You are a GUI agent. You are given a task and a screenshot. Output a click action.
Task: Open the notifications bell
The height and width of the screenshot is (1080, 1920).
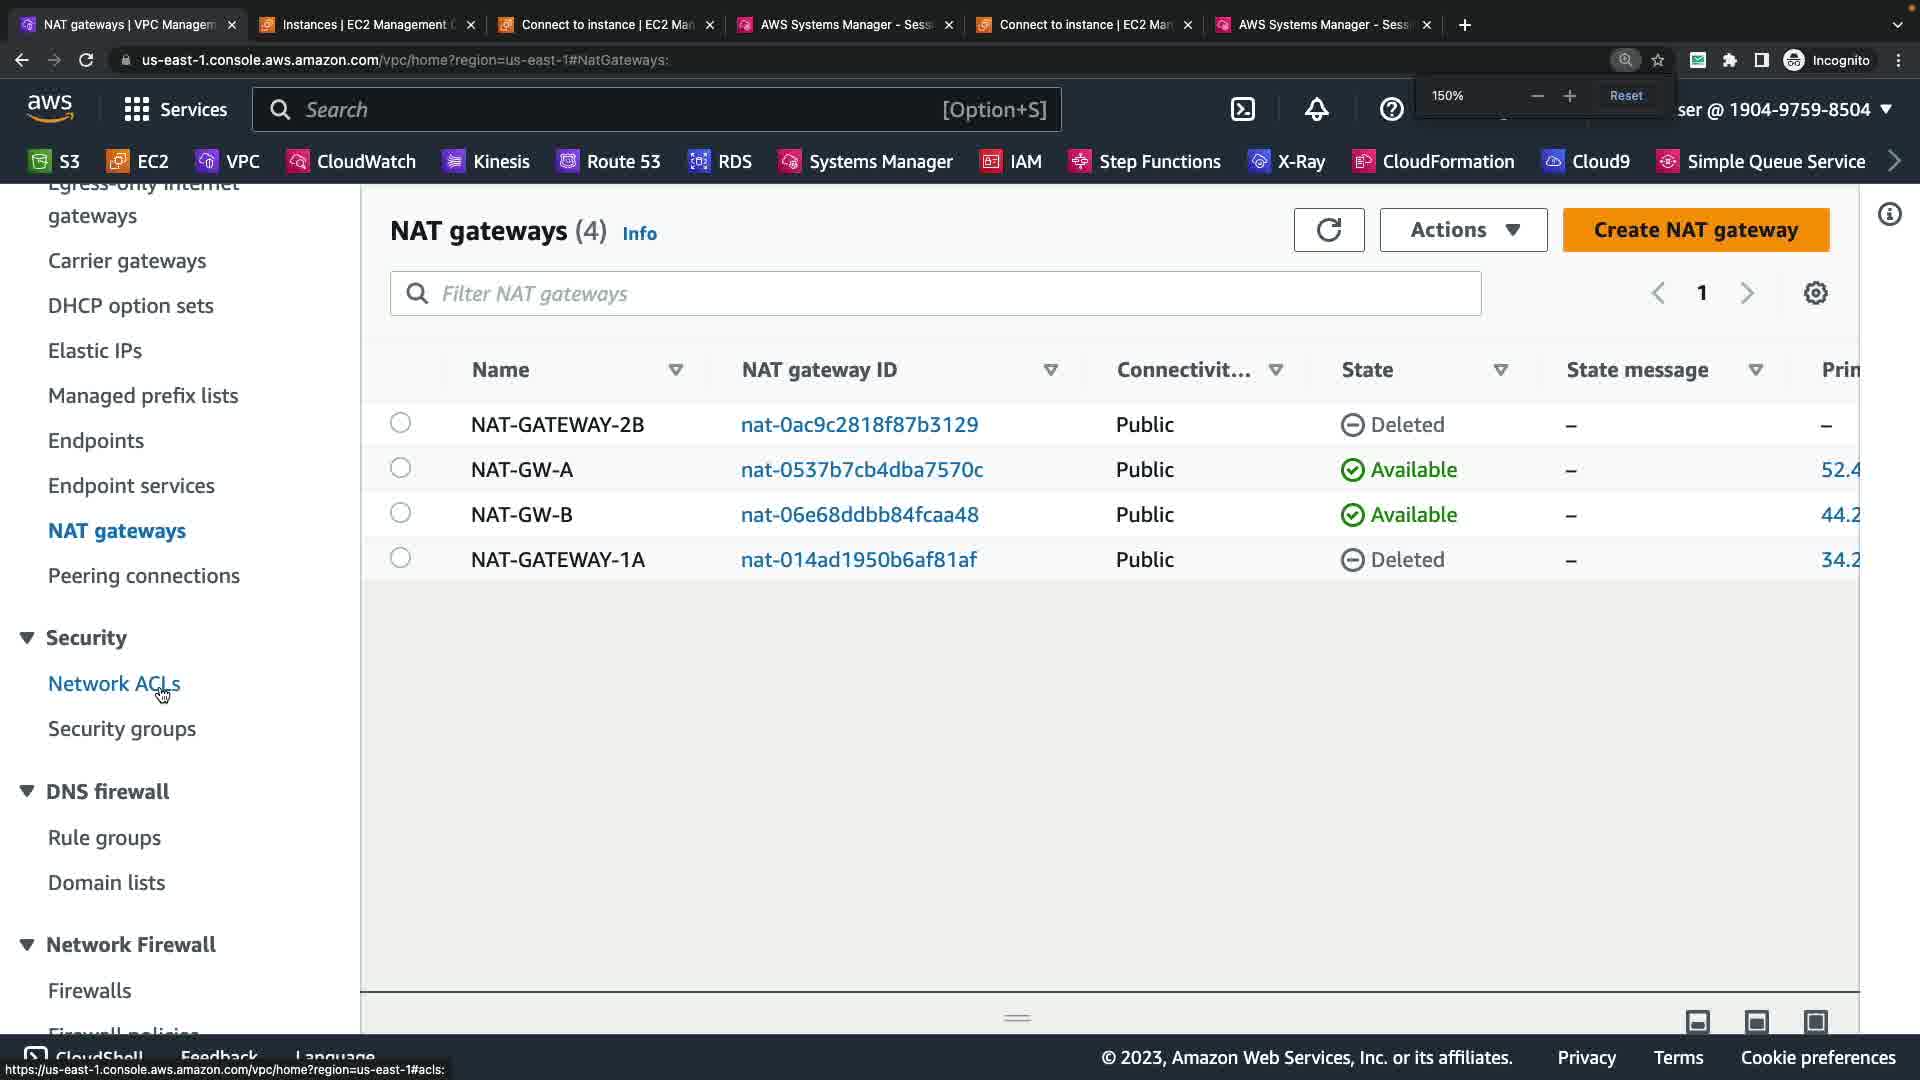tap(1316, 110)
